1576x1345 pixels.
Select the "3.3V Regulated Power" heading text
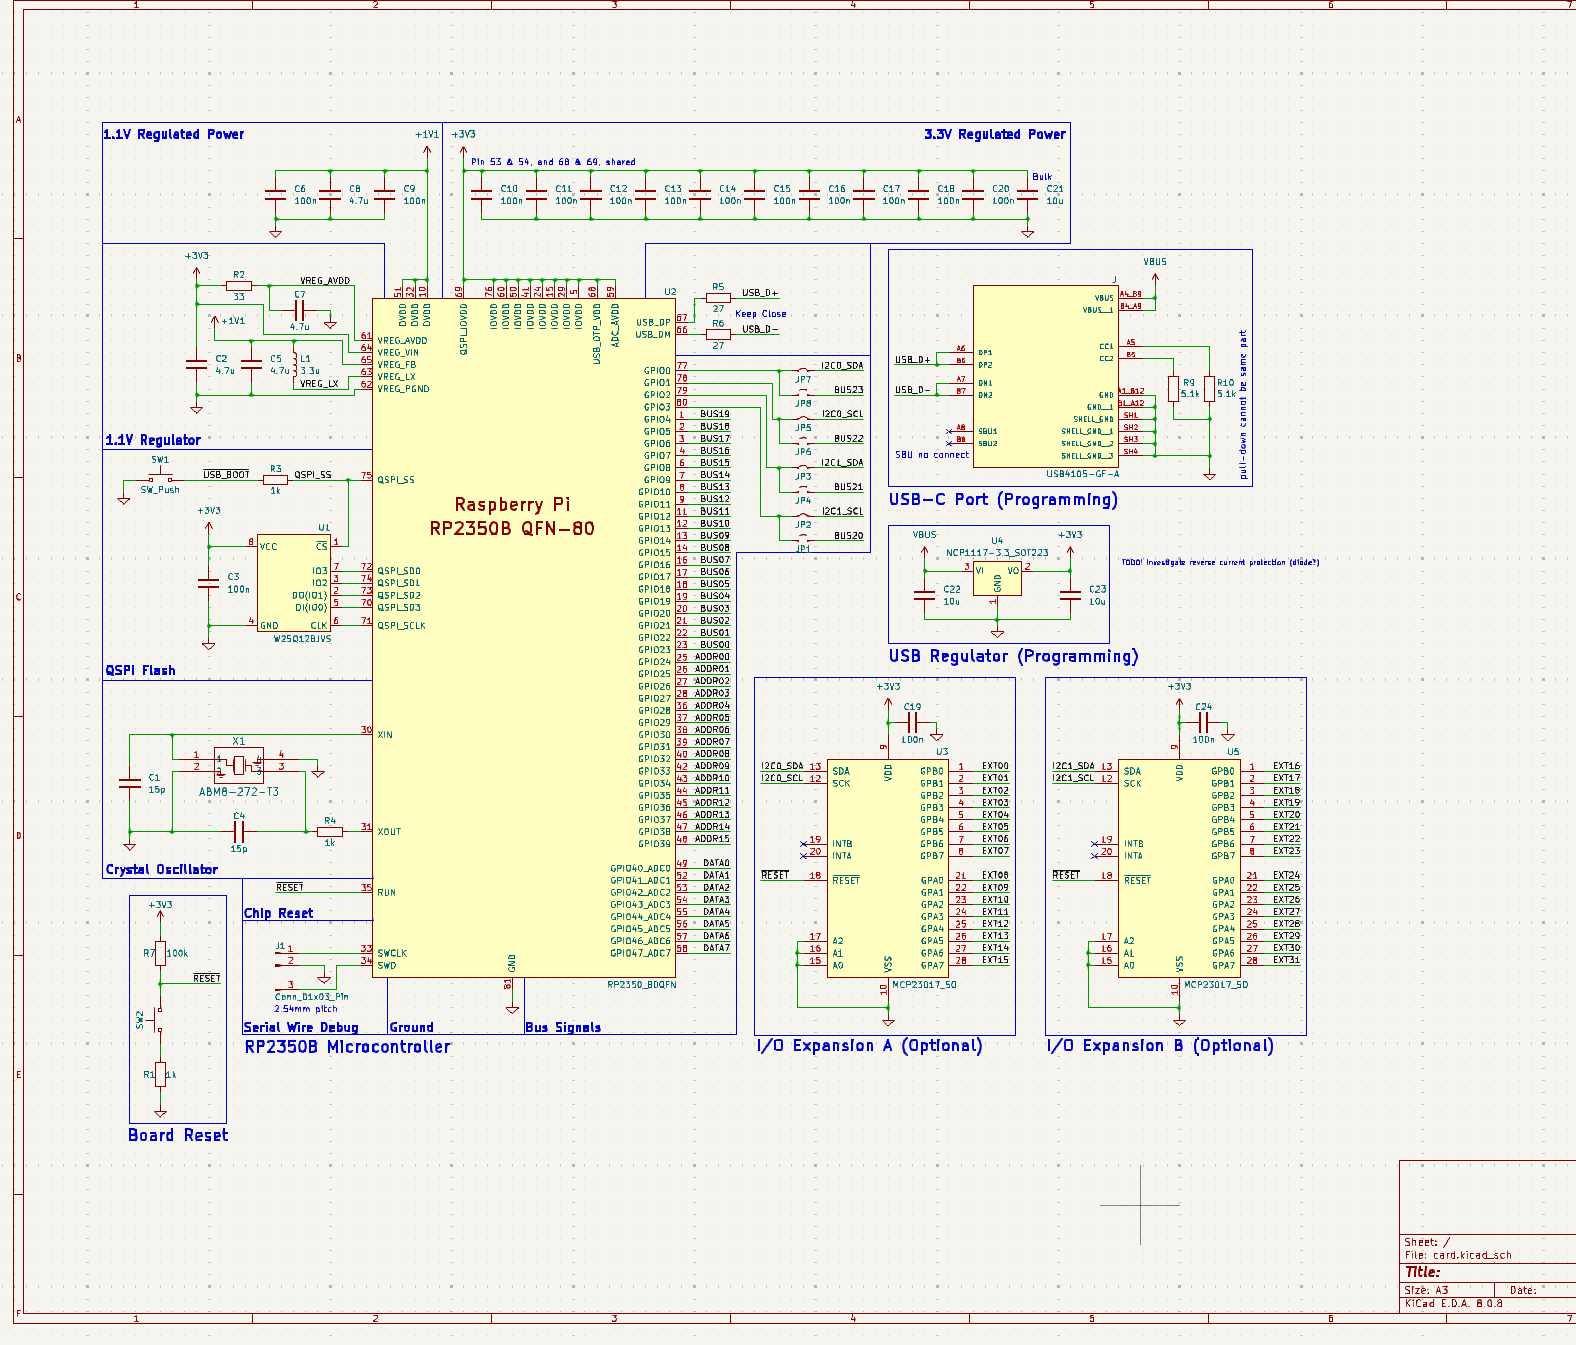pos(994,134)
